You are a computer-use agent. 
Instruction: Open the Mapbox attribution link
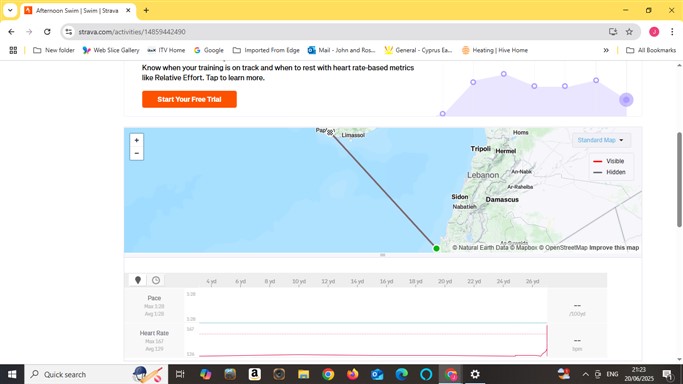[524, 247]
